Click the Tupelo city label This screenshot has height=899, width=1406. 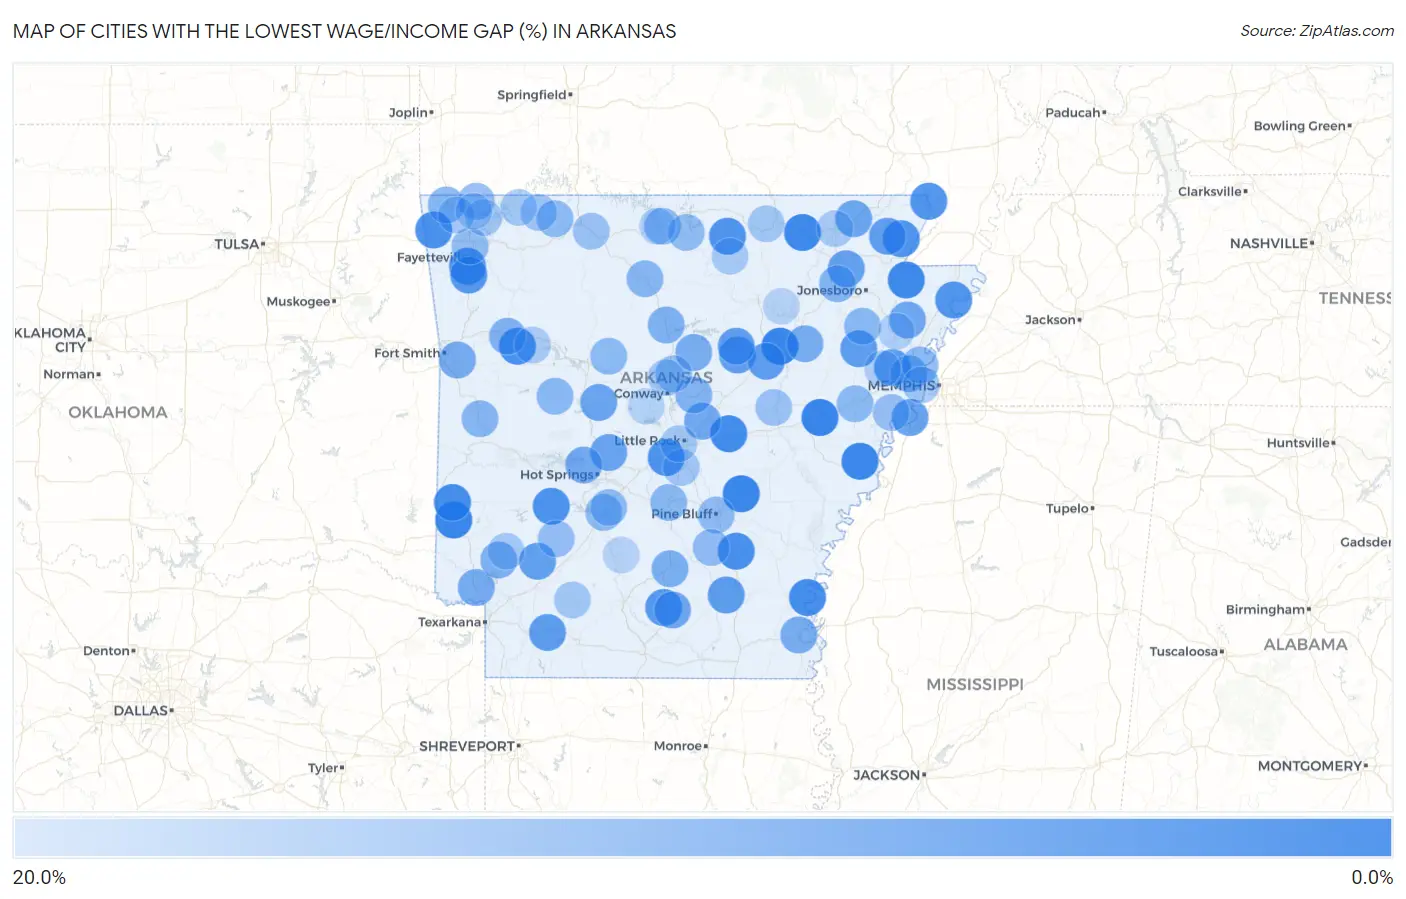[x=1068, y=509]
